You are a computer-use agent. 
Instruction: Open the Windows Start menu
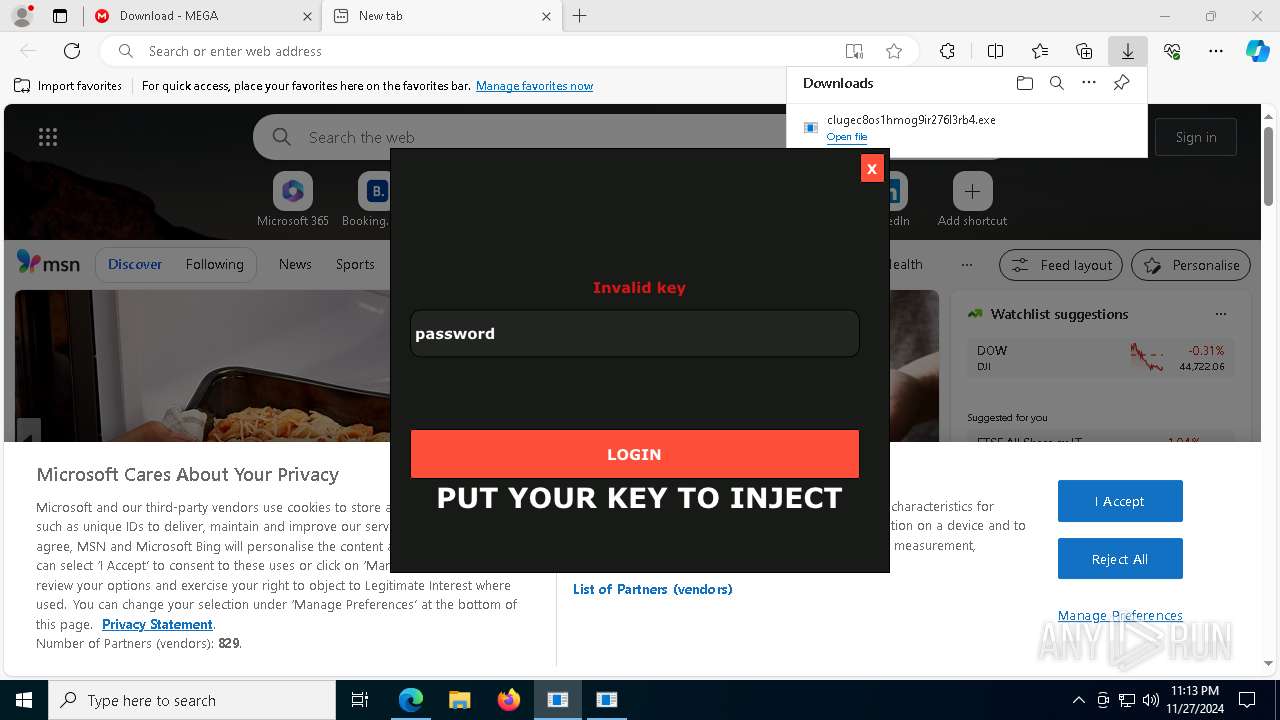(x=24, y=700)
